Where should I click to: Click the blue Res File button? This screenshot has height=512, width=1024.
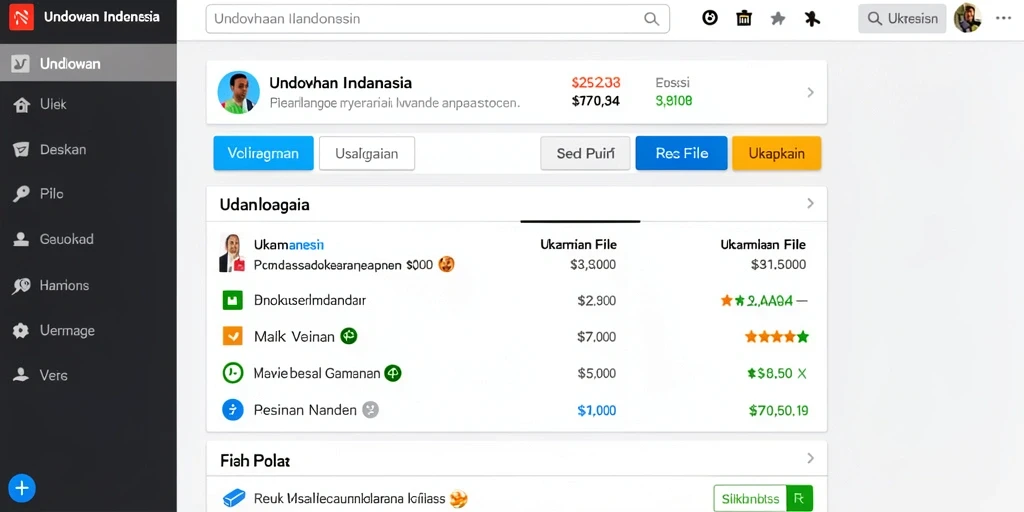[x=681, y=153]
